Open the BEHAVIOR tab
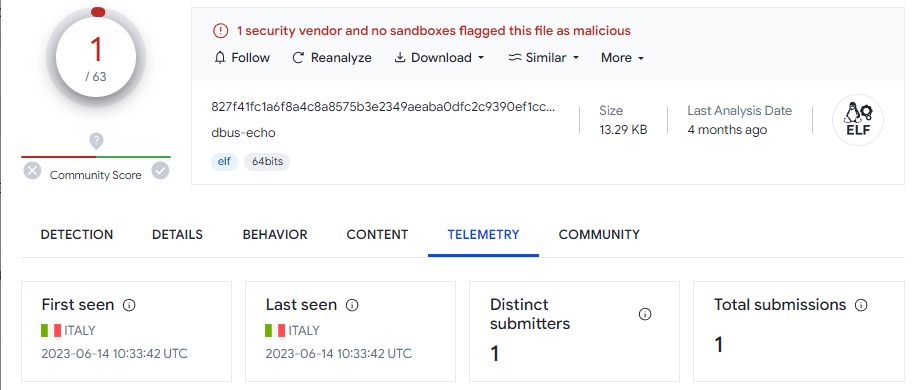918x390 pixels. click(275, 235)
